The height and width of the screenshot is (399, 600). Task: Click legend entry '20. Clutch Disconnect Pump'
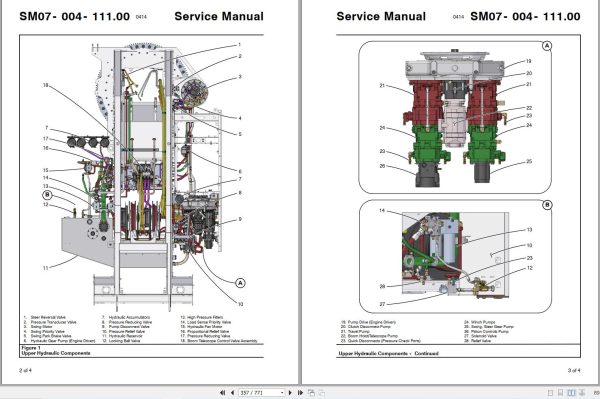[x=366, y=327]
